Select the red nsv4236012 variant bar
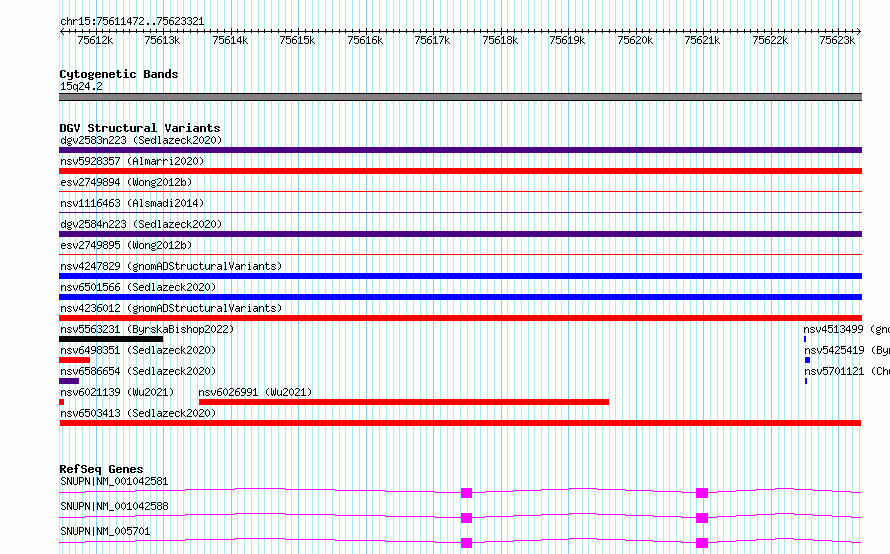 click(x=460, y=318)
